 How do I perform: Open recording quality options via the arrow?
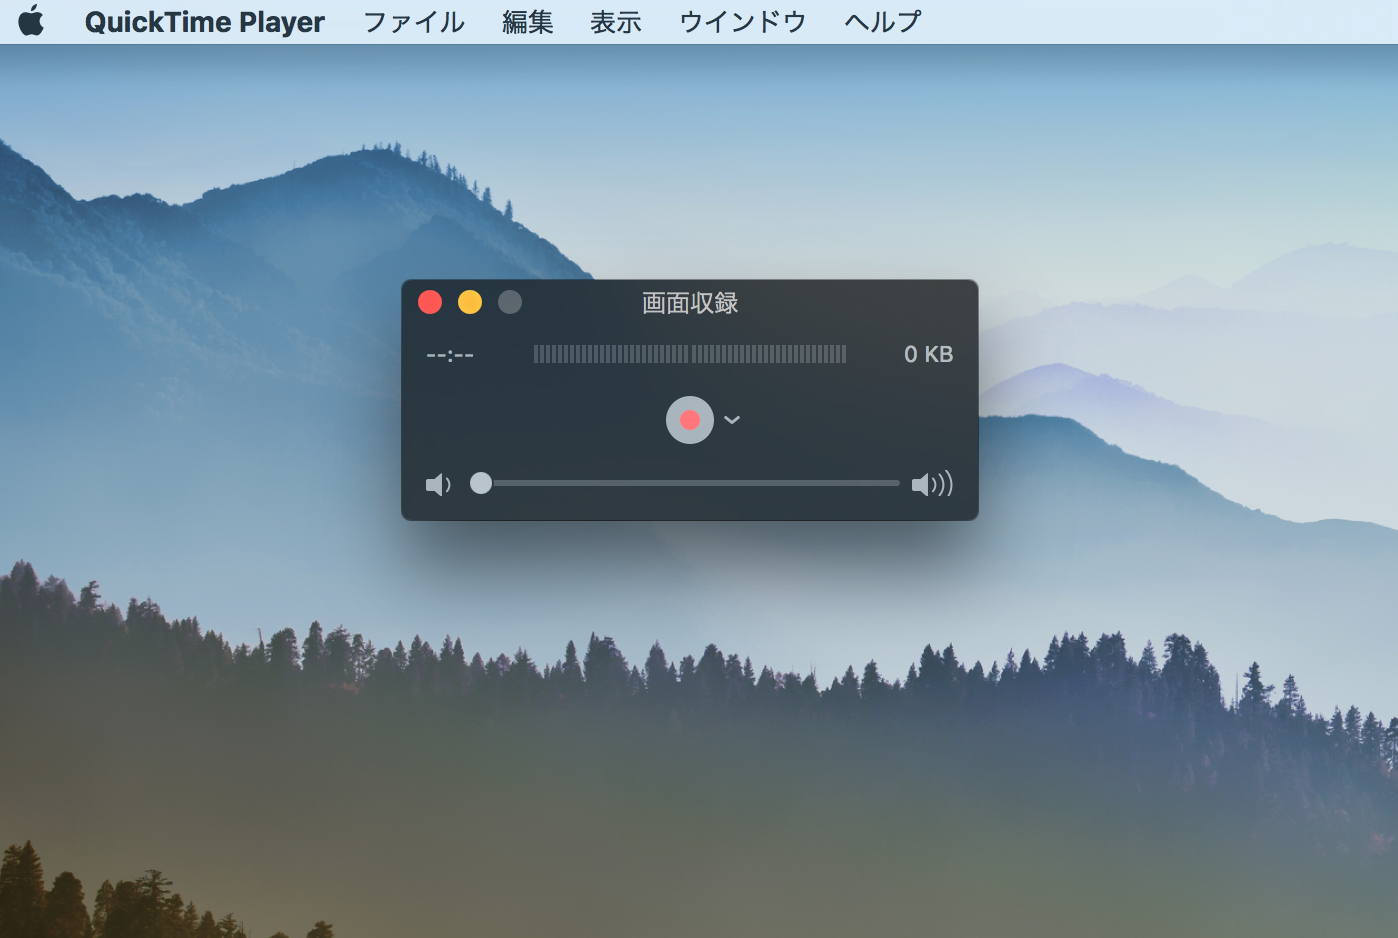pos(731,420)
